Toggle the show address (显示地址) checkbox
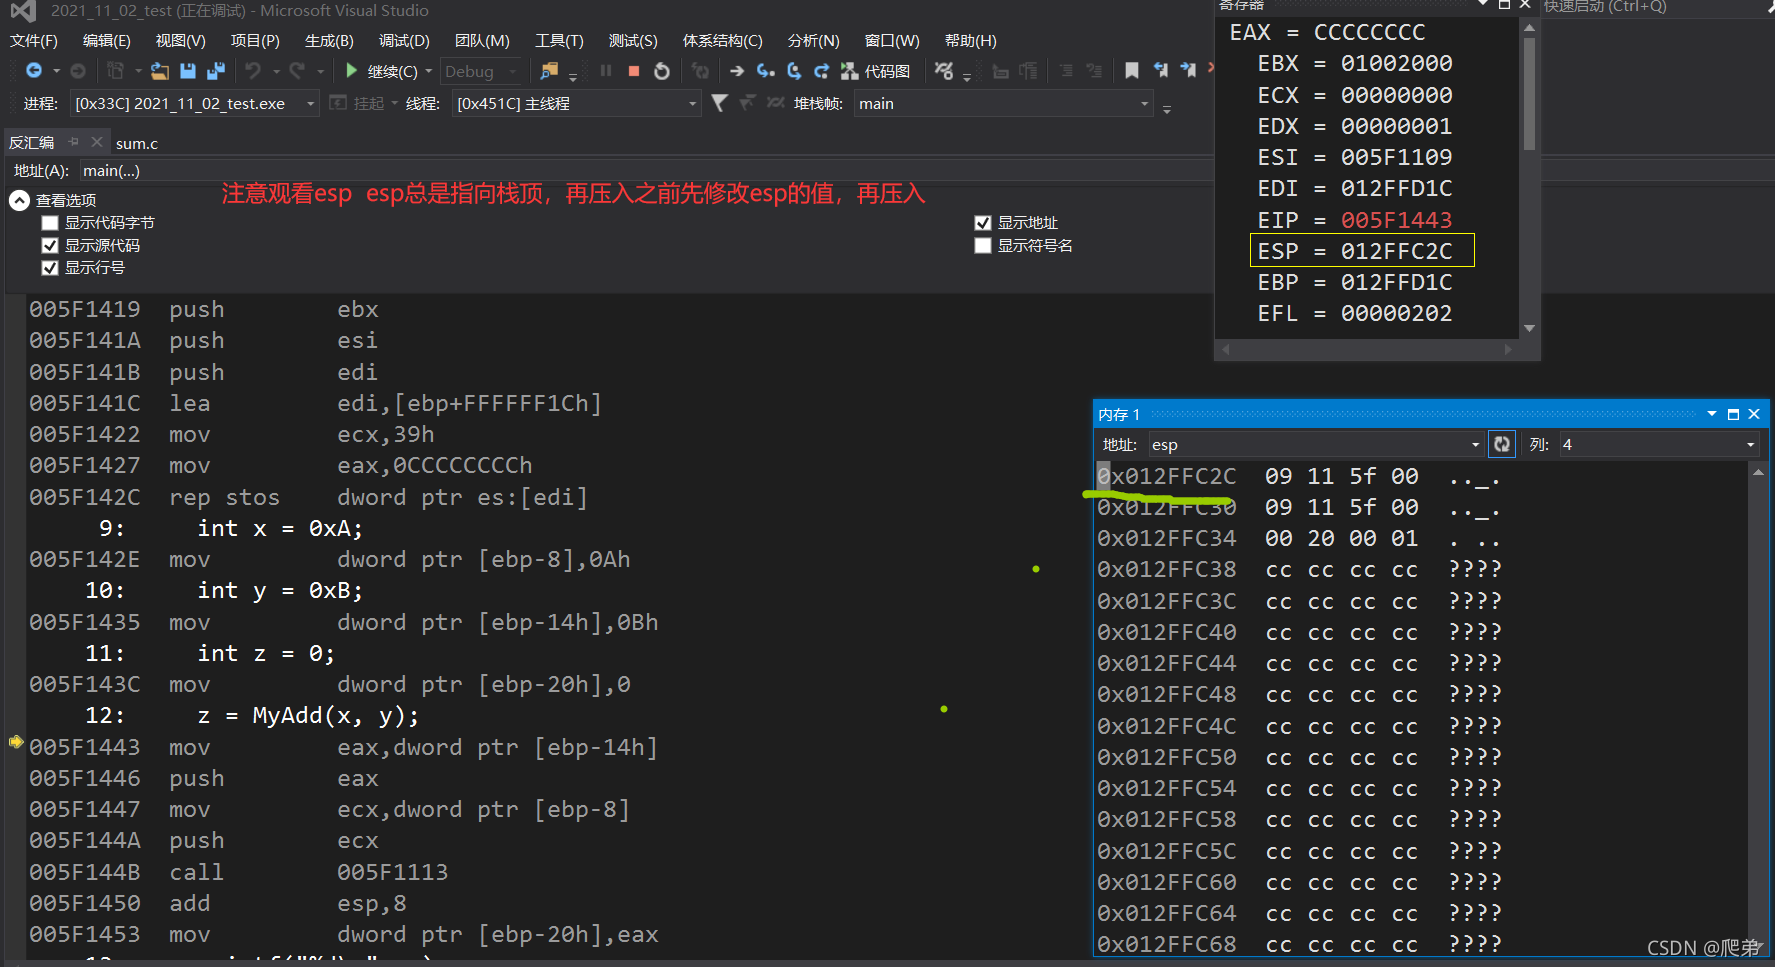Viewport: 1775px width, 967px height. [x=982, y=223]
